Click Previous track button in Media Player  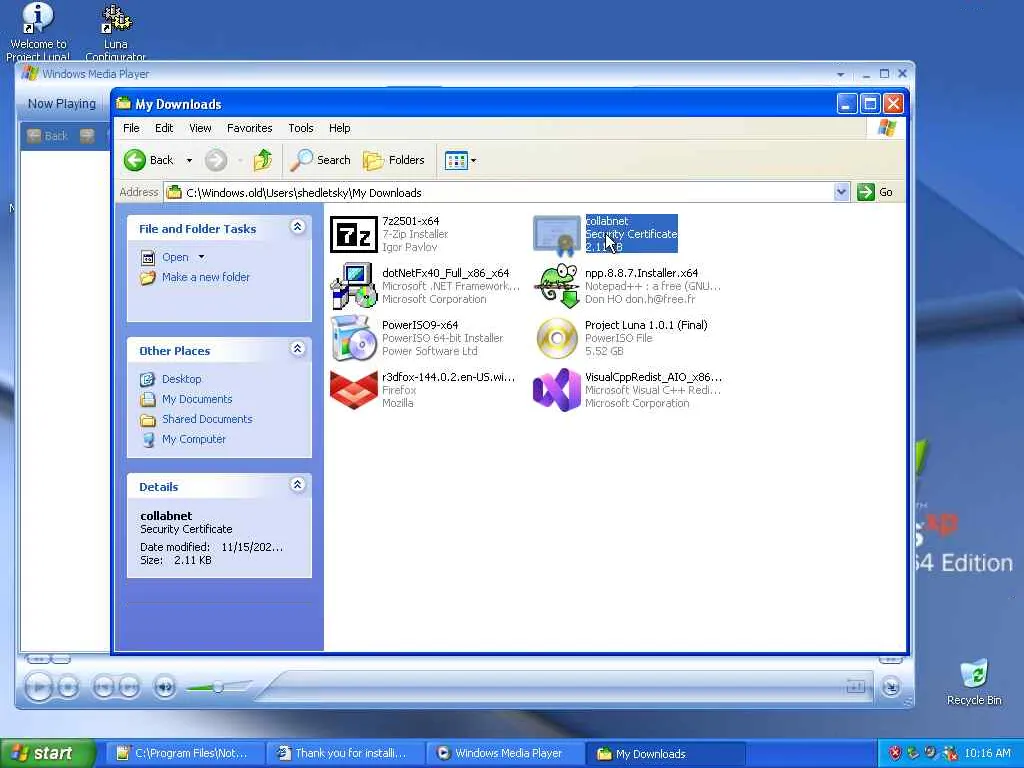tap(104, 687)
